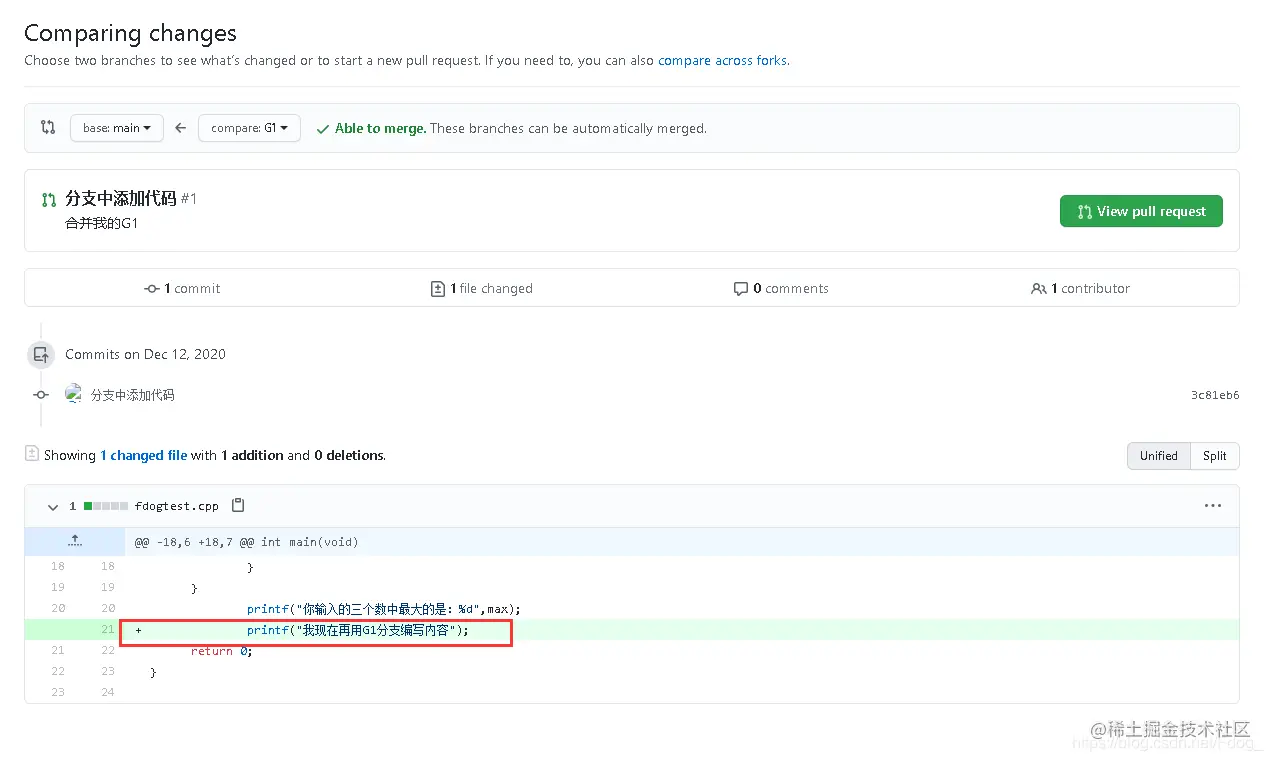Click the Comparing changes heading
1272x761 pixels.
click(130, 33)
